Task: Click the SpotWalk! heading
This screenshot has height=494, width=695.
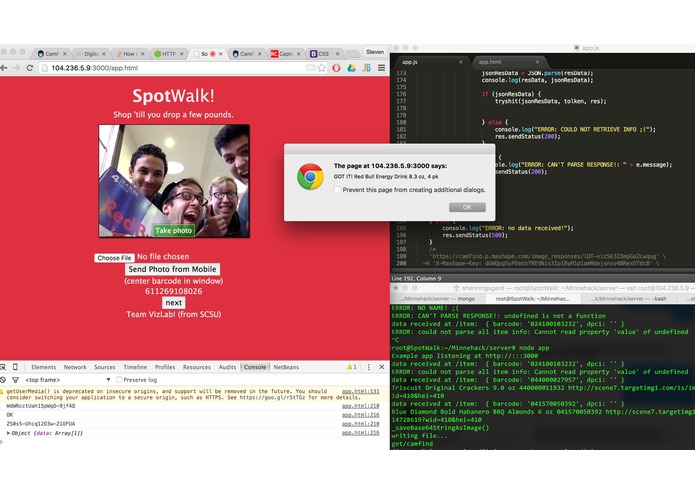Action: pyautogui.click(x=173, y=96)
